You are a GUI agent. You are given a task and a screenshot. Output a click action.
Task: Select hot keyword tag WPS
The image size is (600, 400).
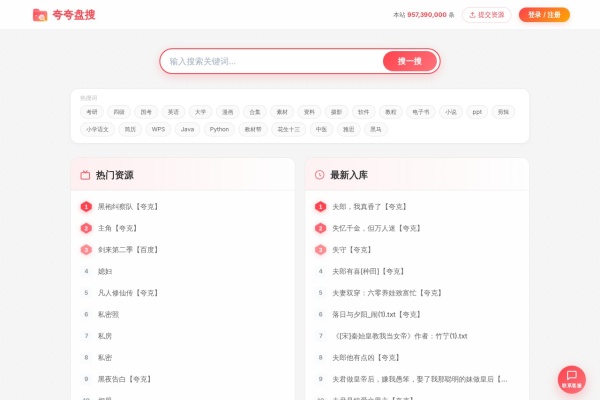158,129
